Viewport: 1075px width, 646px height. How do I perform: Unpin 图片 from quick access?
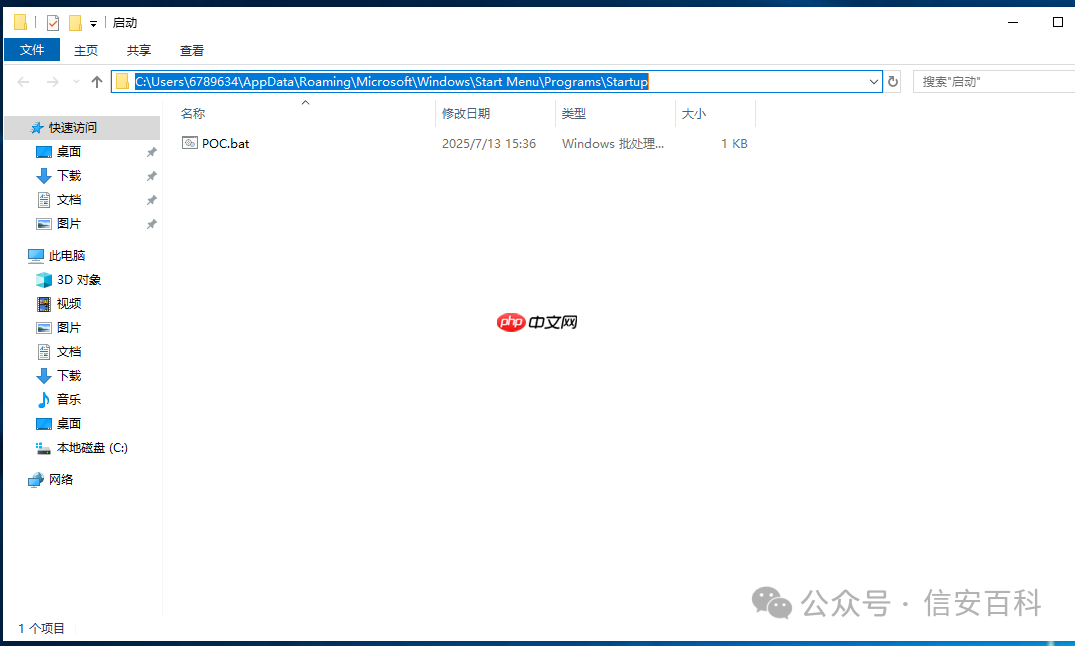pyautogui.click(x=151, y=223)
